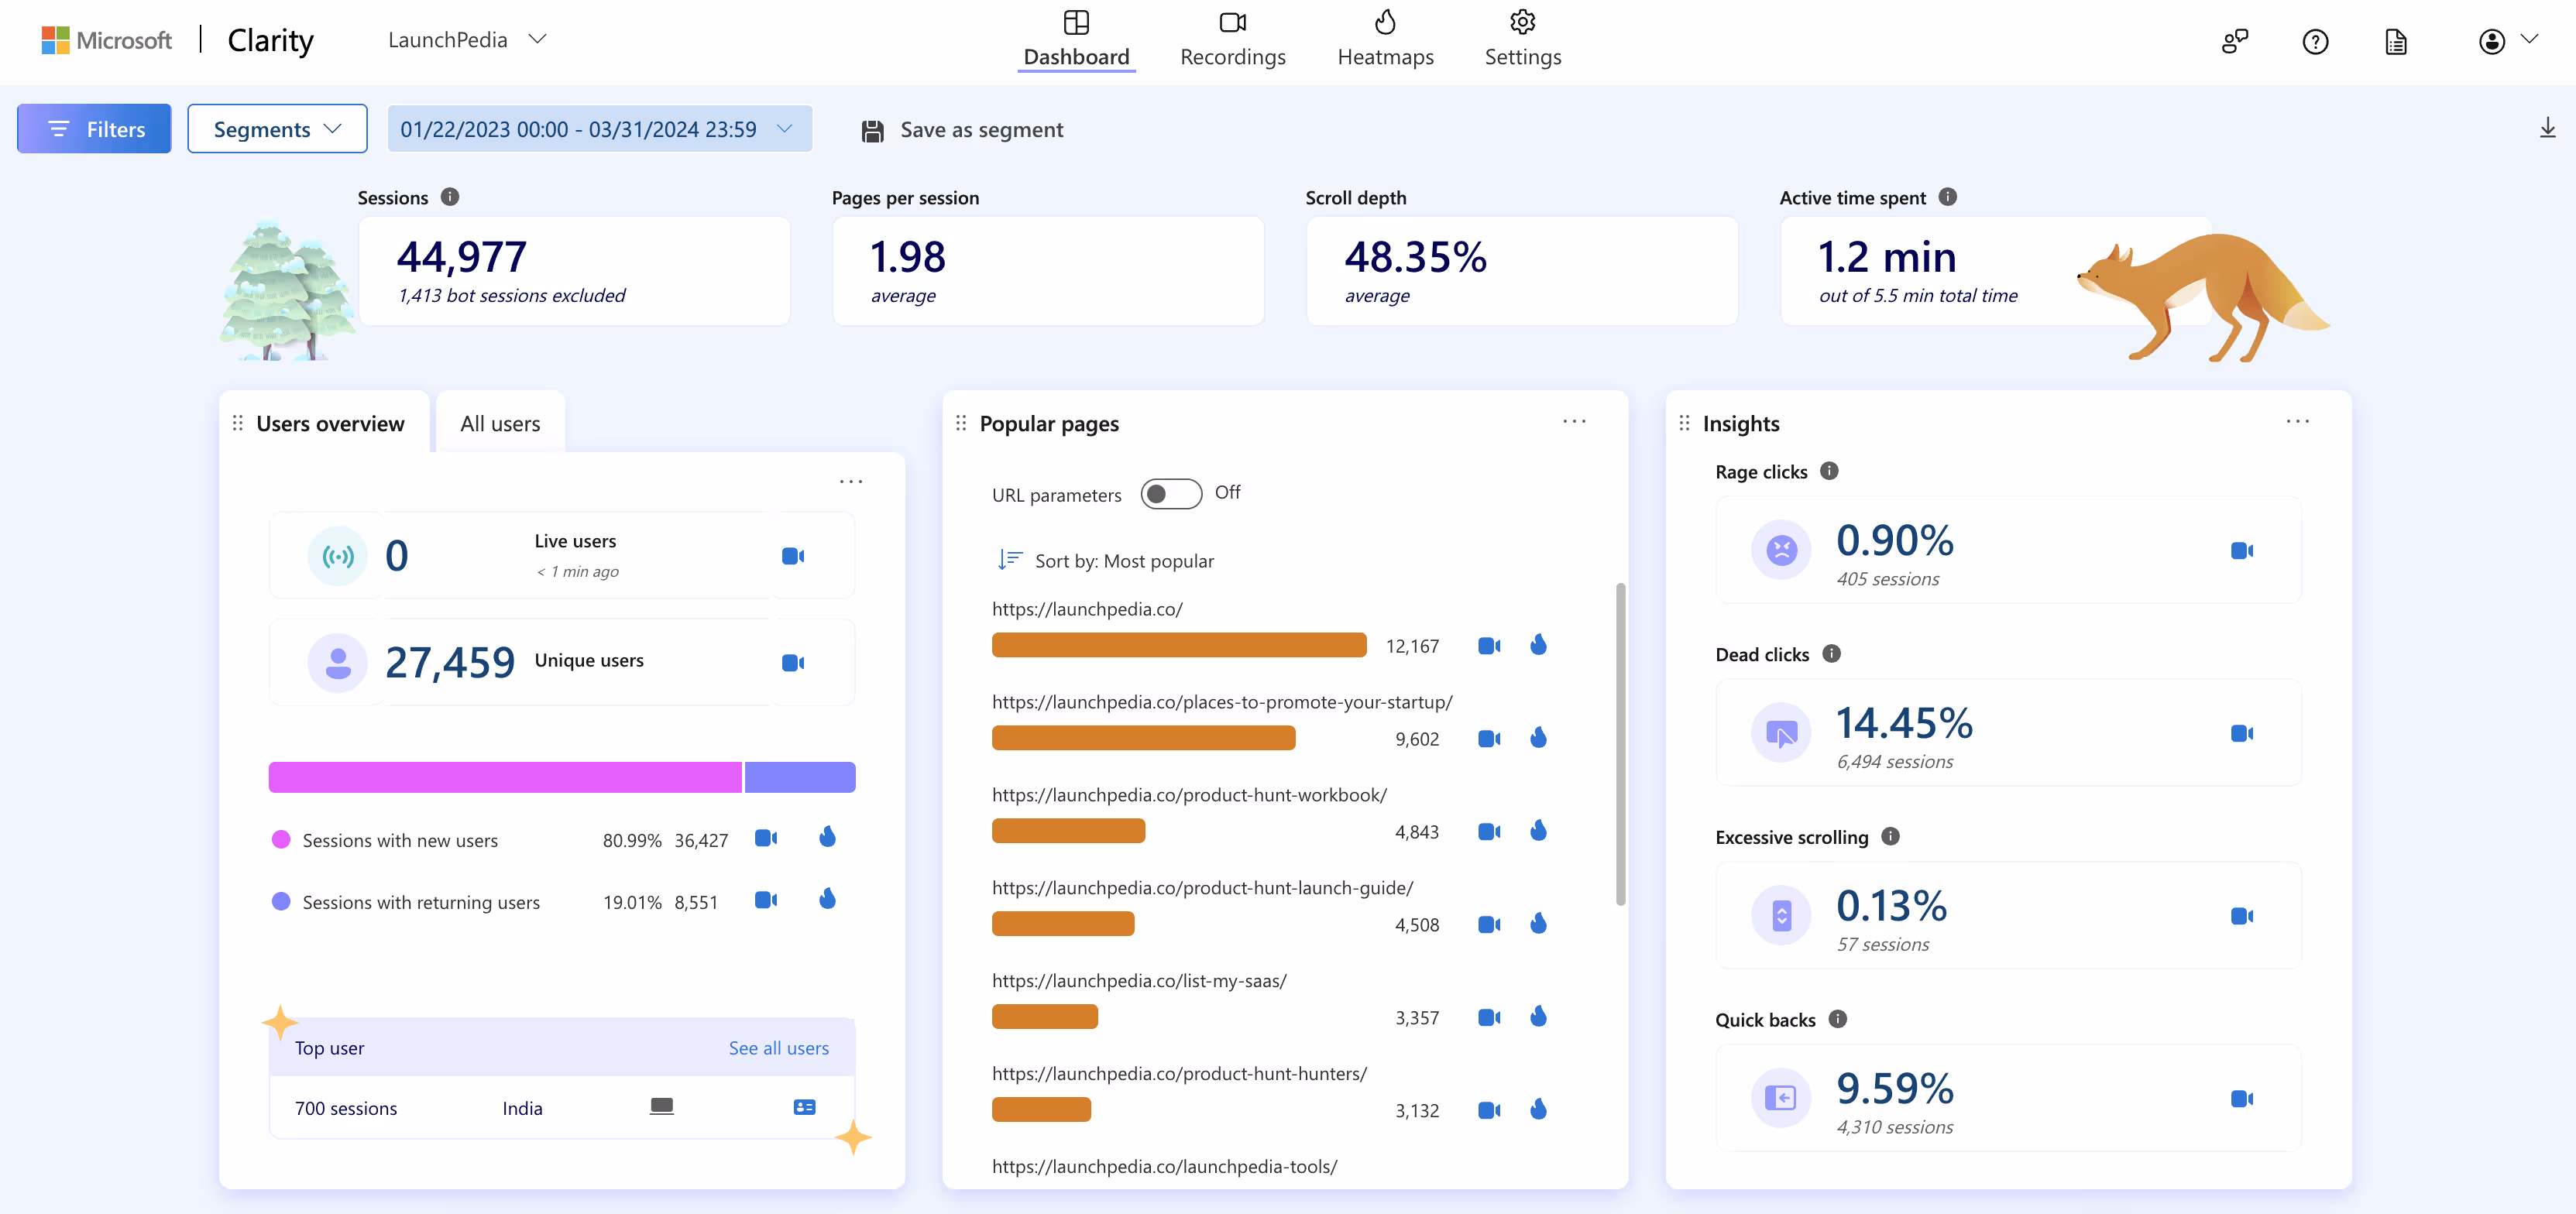Open Popular pages more options menu

[1574, 422]
